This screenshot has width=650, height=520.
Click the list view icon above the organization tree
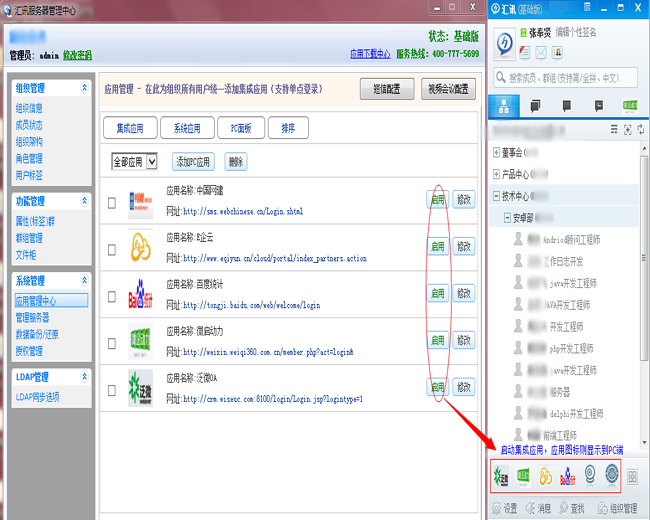pyautogui.click(x=614, y=129)
